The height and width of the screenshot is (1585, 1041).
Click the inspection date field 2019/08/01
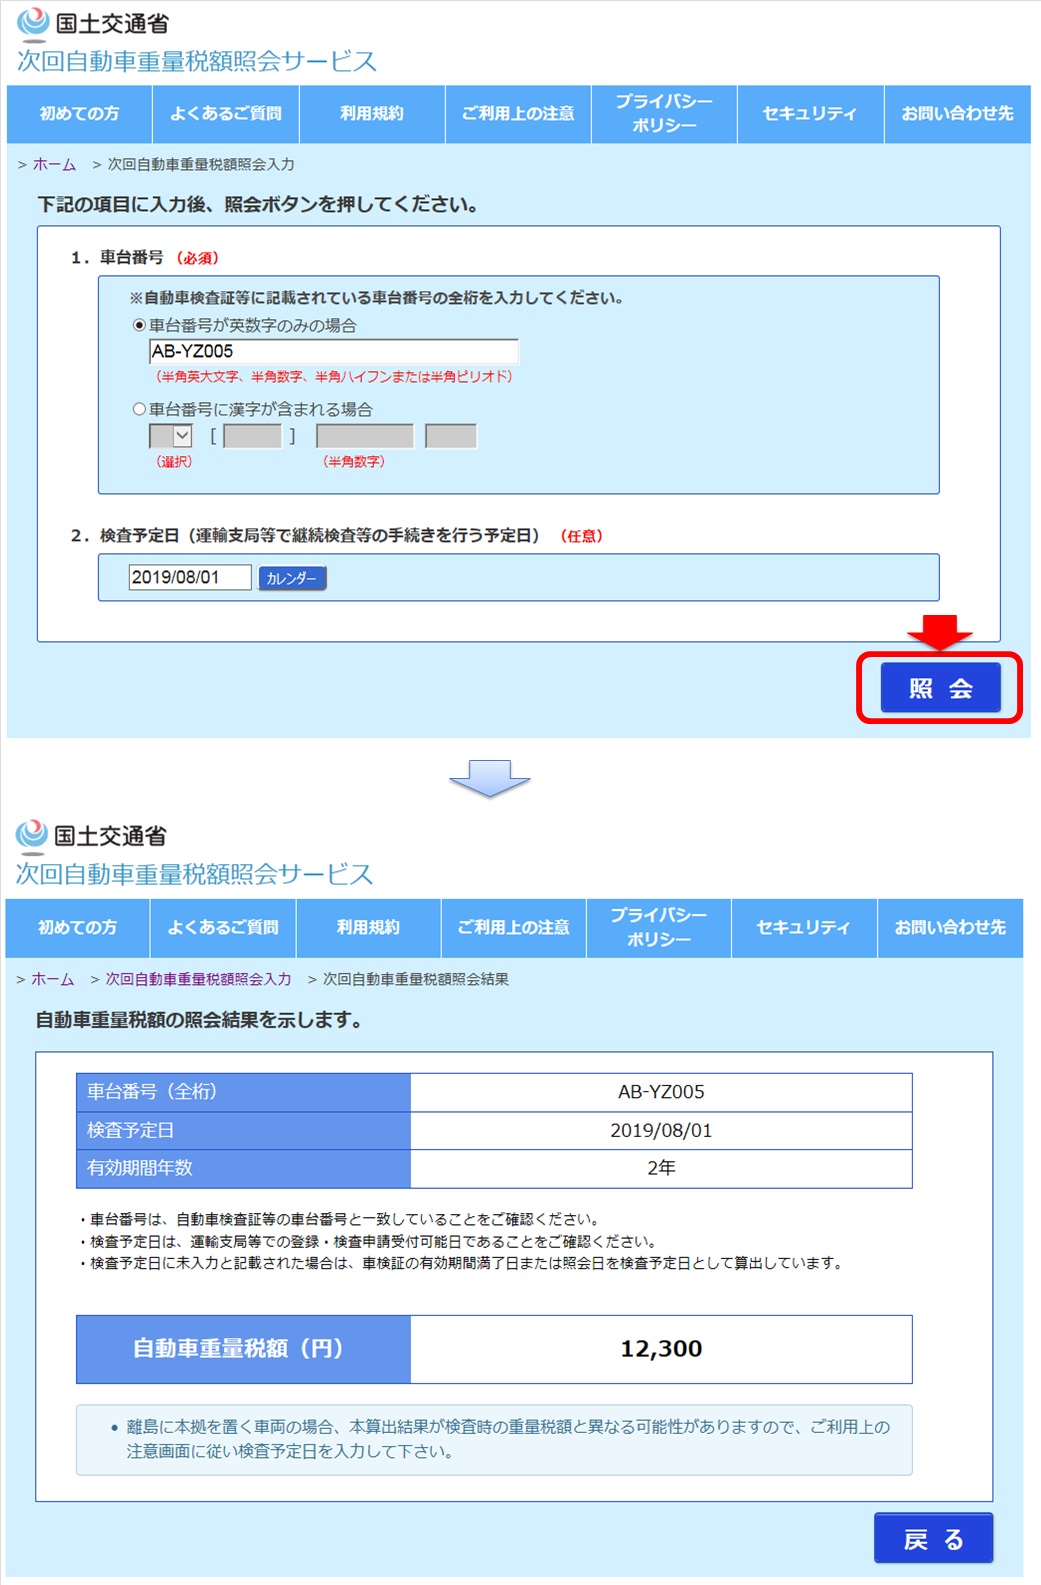coord(189,577)
